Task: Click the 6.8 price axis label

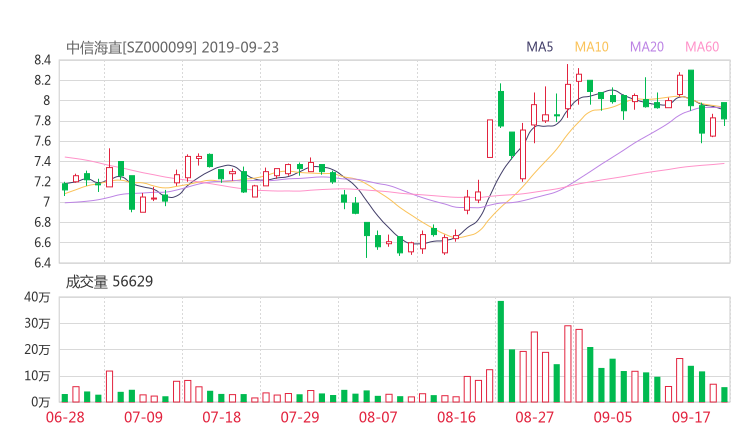Action: [x=42, y=222]
